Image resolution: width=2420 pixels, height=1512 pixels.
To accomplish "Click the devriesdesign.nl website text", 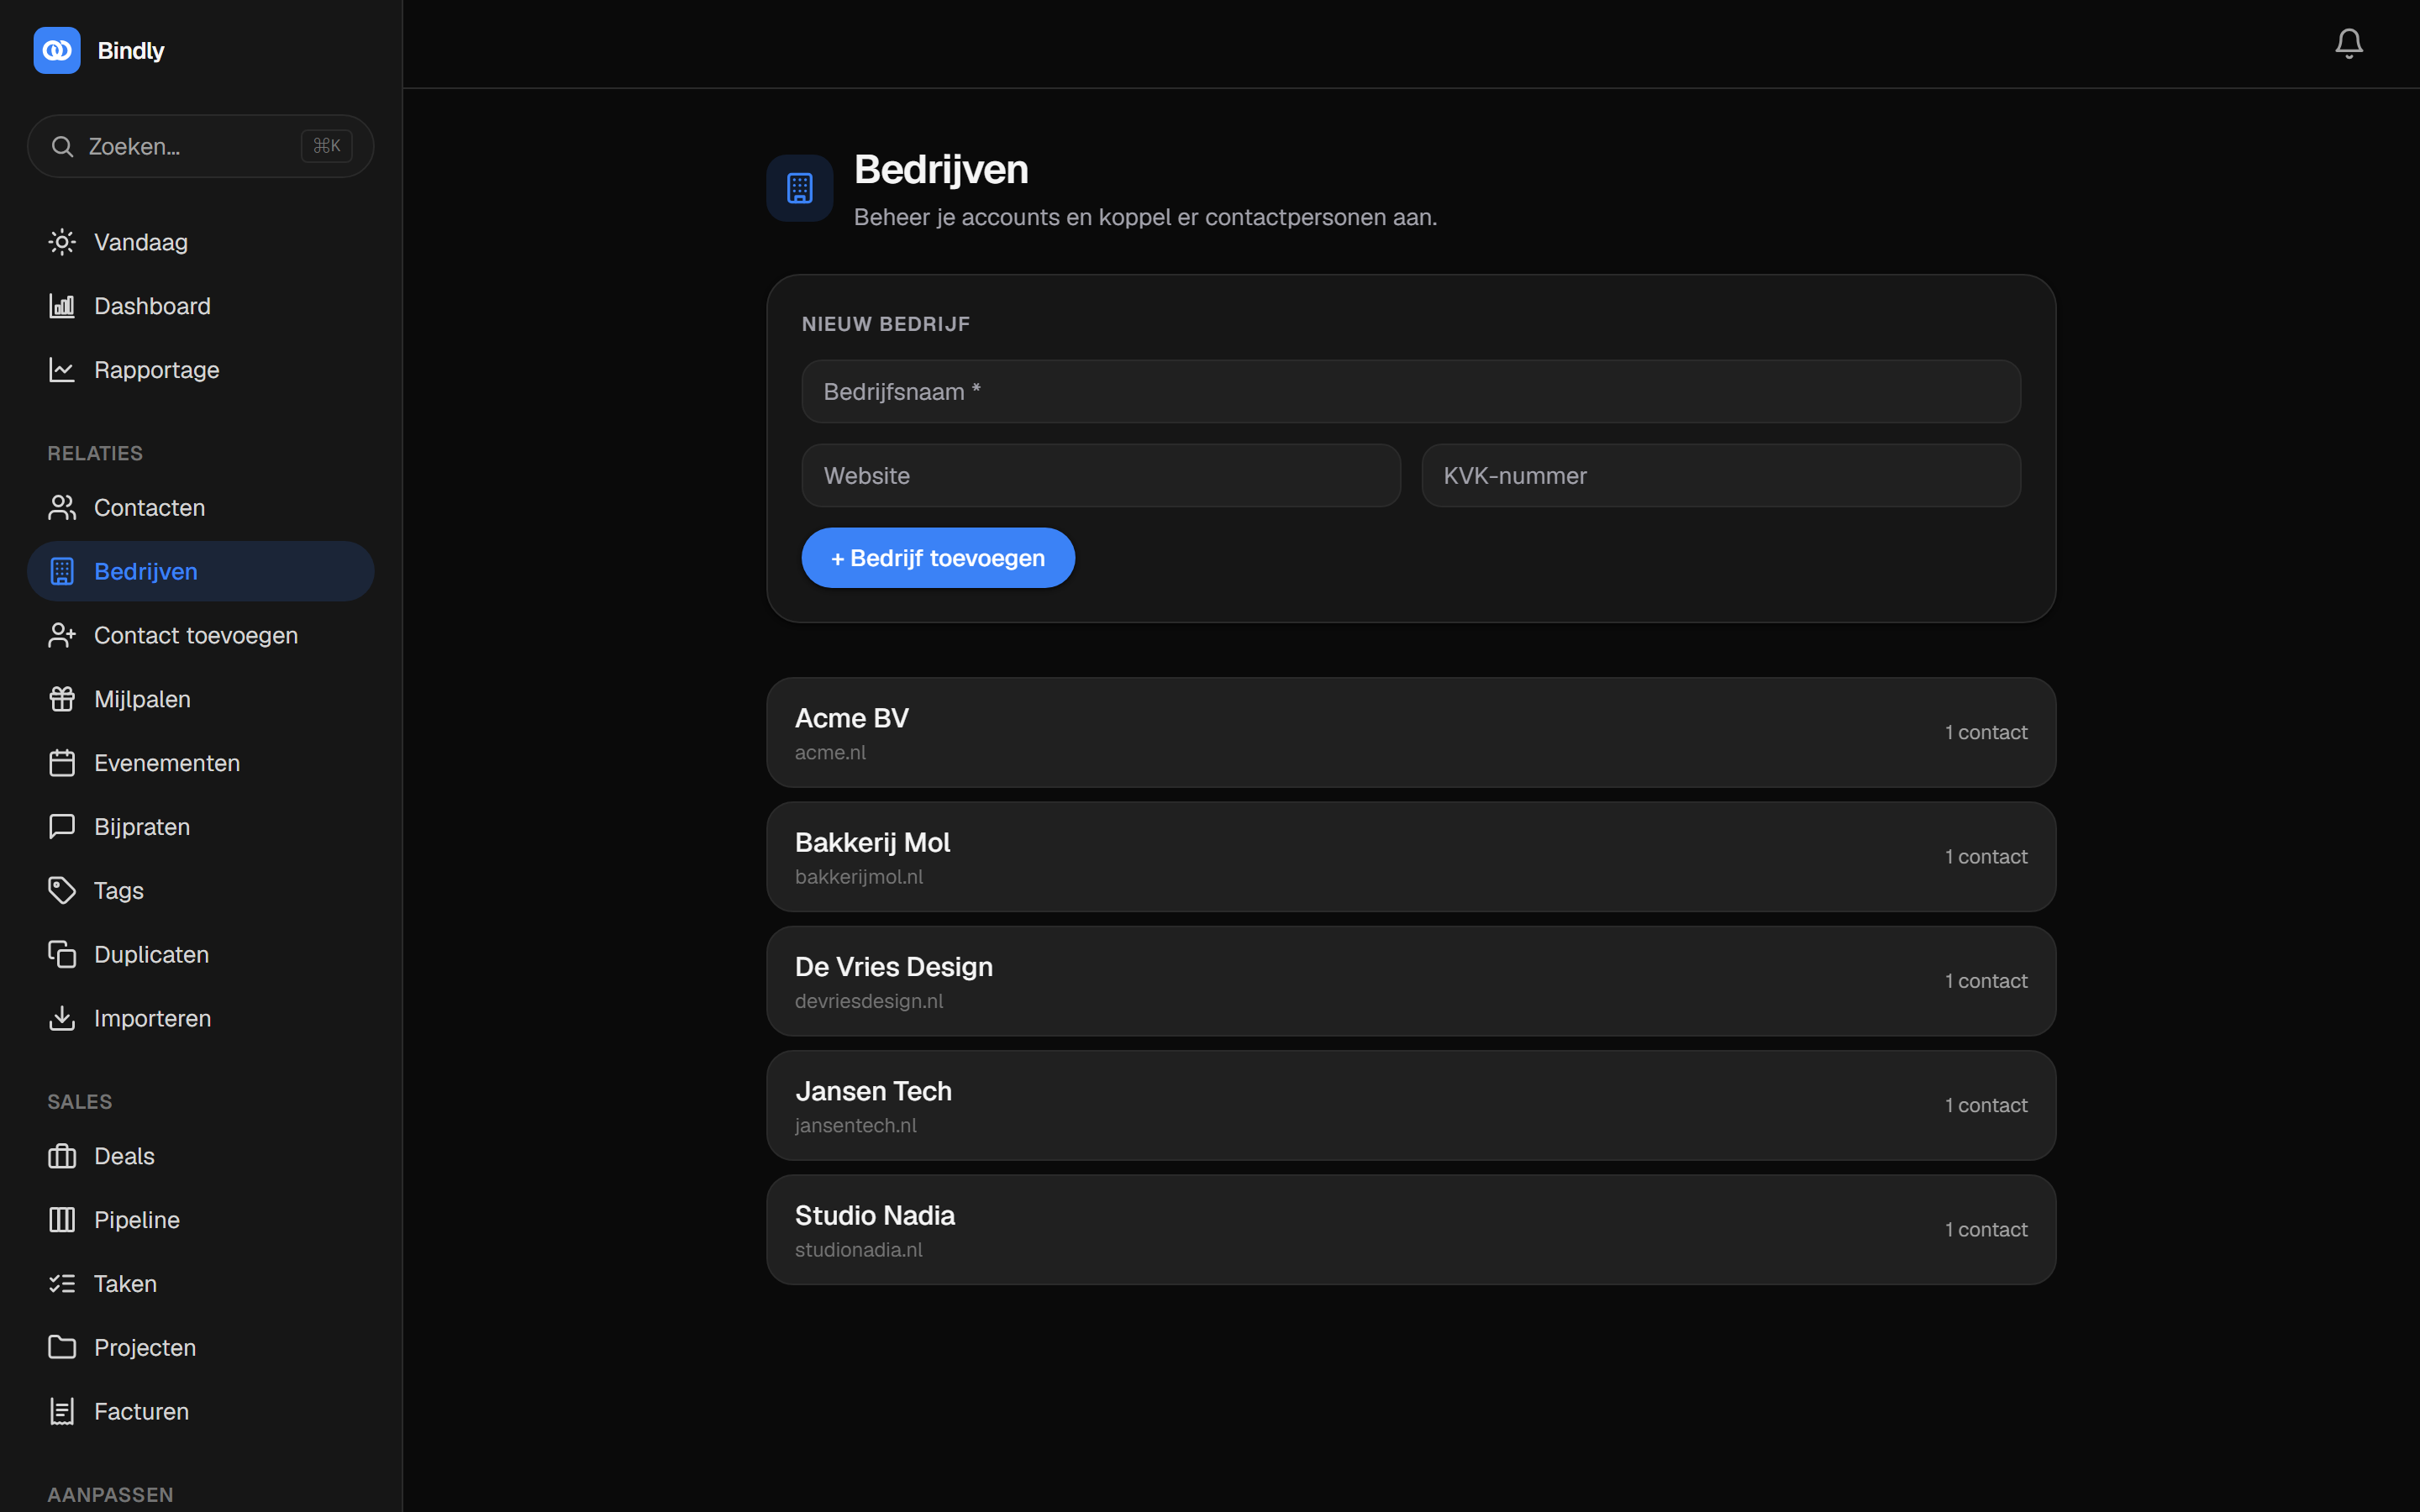I will tap(869, 1001).
